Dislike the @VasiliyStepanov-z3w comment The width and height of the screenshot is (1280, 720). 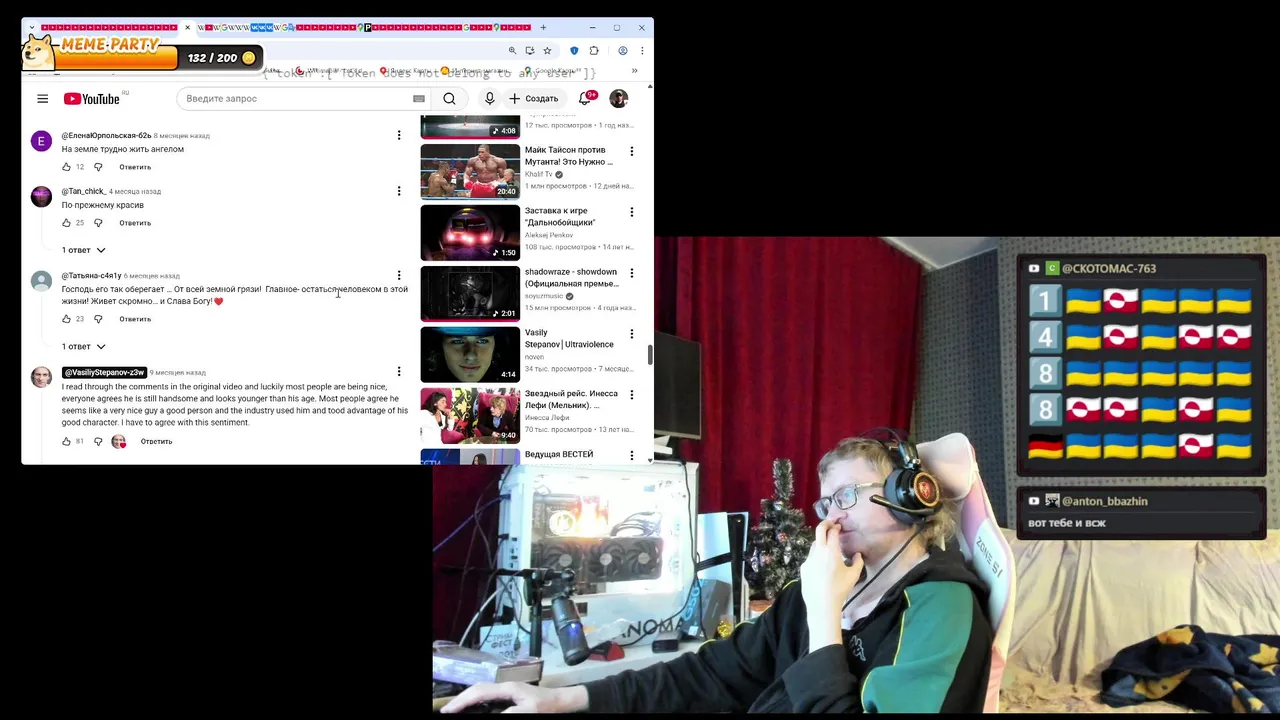[x=98, y=441]
